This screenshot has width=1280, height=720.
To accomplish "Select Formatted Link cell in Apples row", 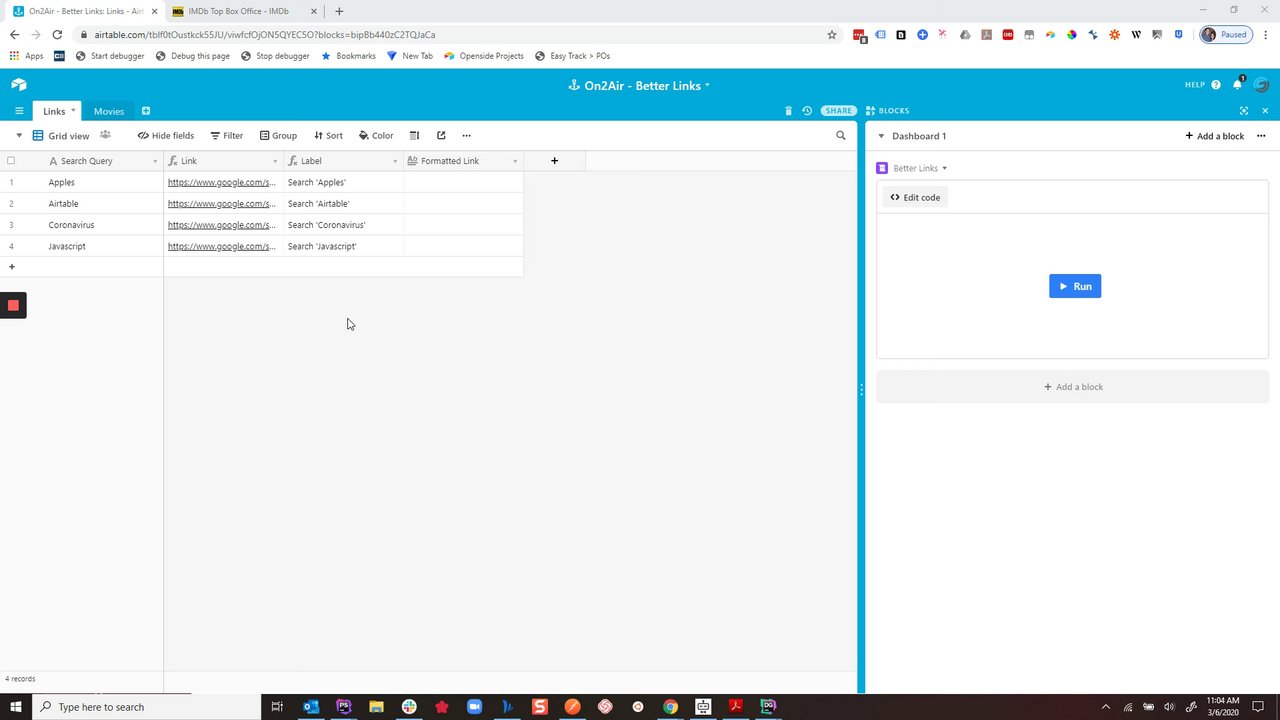I will coord(463,182).
